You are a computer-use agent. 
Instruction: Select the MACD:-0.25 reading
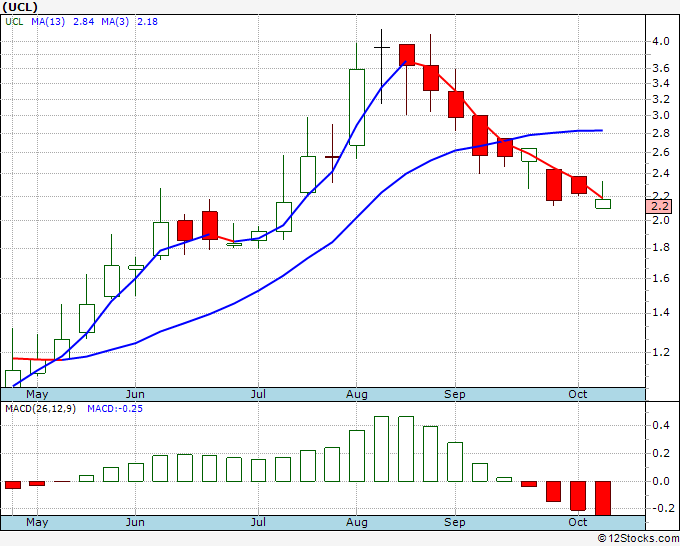tap(115, 409)
